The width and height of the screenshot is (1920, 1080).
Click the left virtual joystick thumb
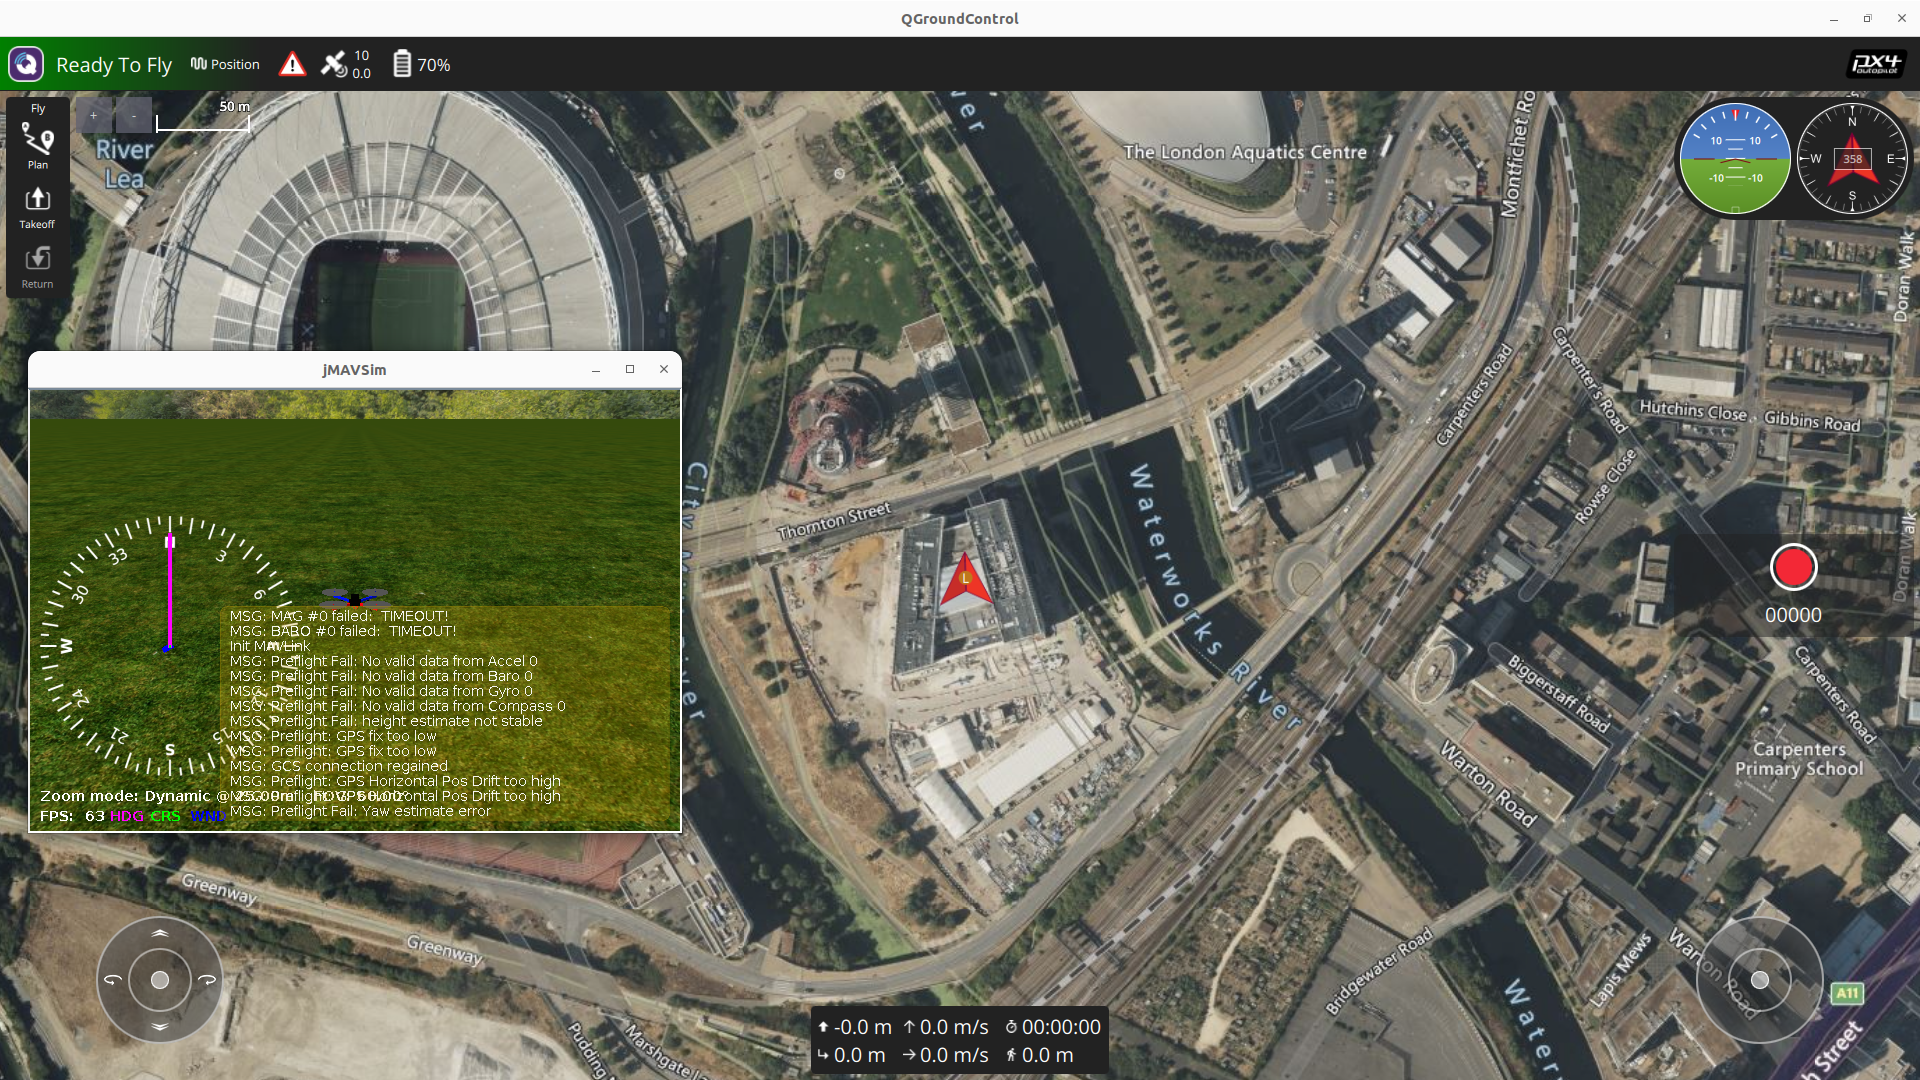tap(160, 980)
